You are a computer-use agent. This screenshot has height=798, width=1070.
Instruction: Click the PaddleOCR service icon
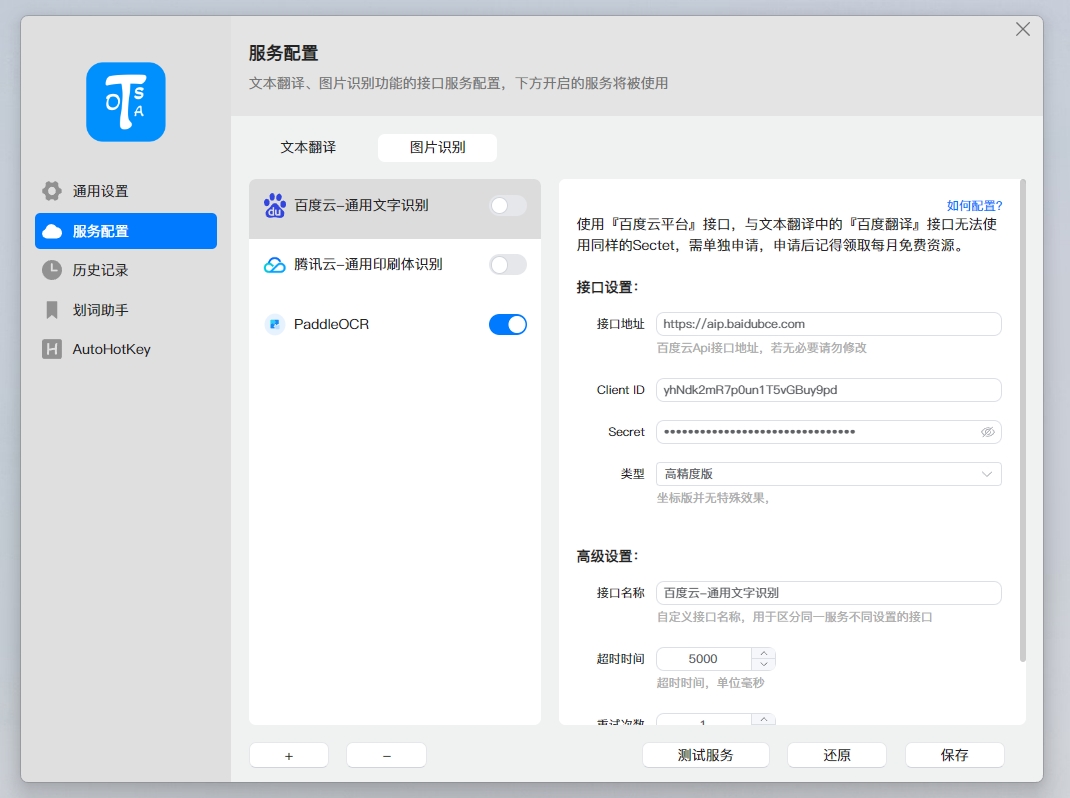pos(274,324)
